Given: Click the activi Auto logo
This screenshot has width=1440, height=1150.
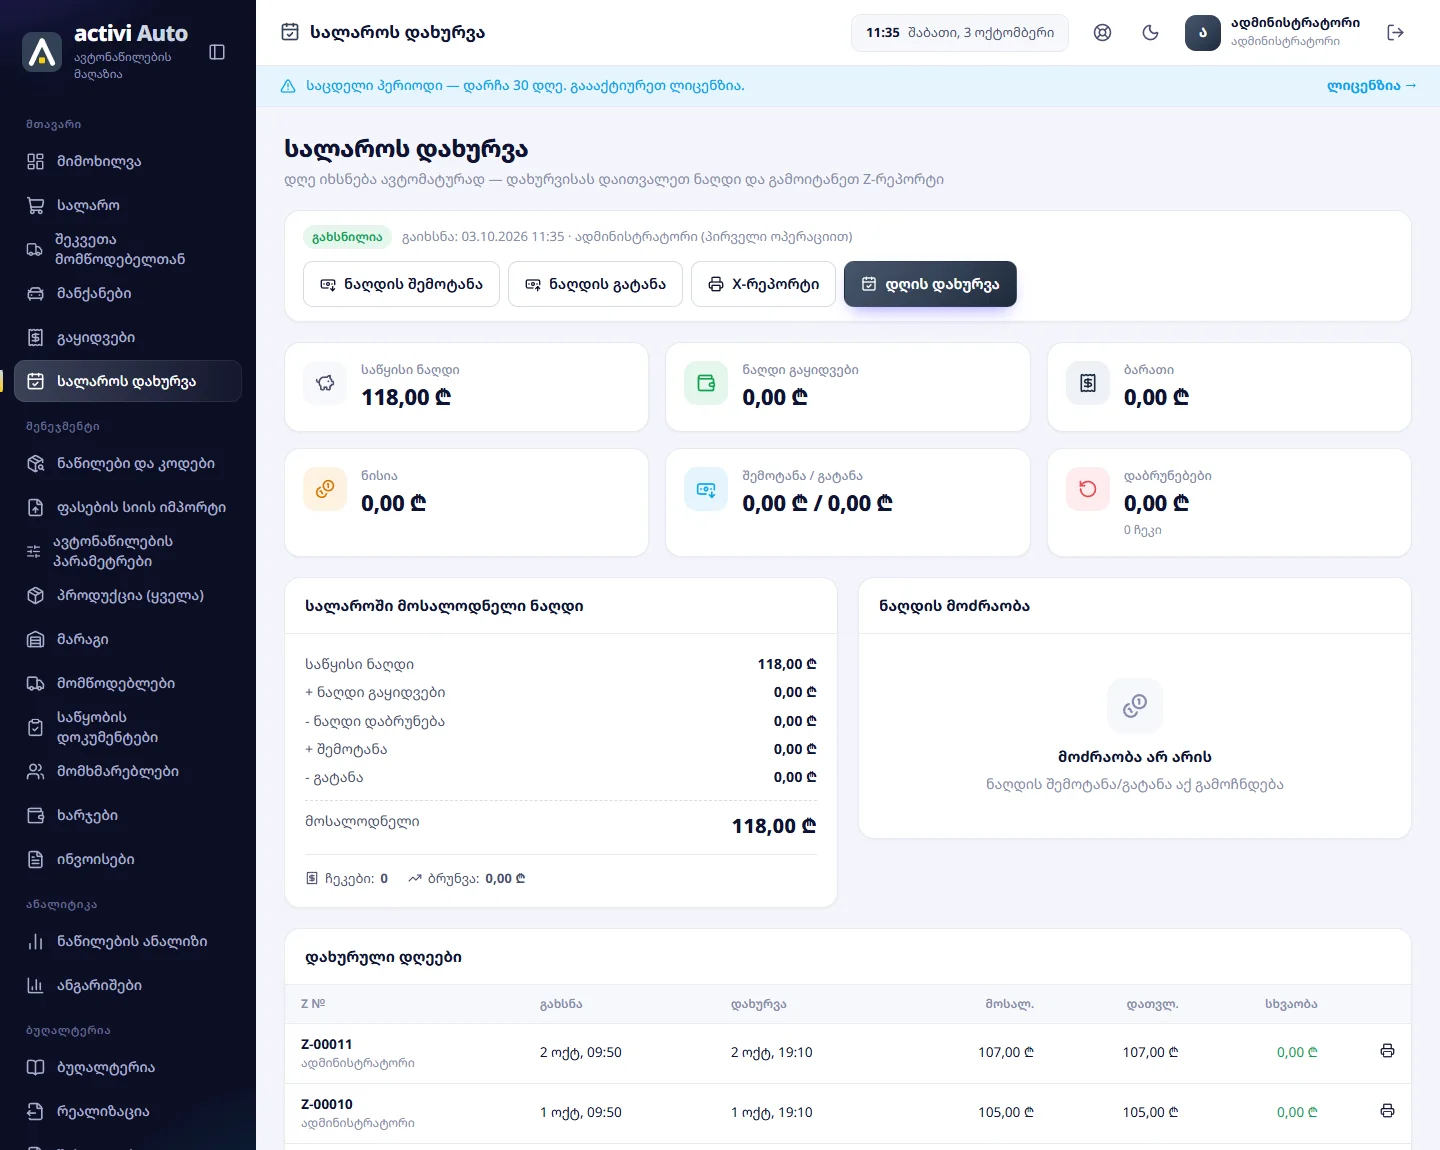Looking at the screenshot, I should click(42, 52).
